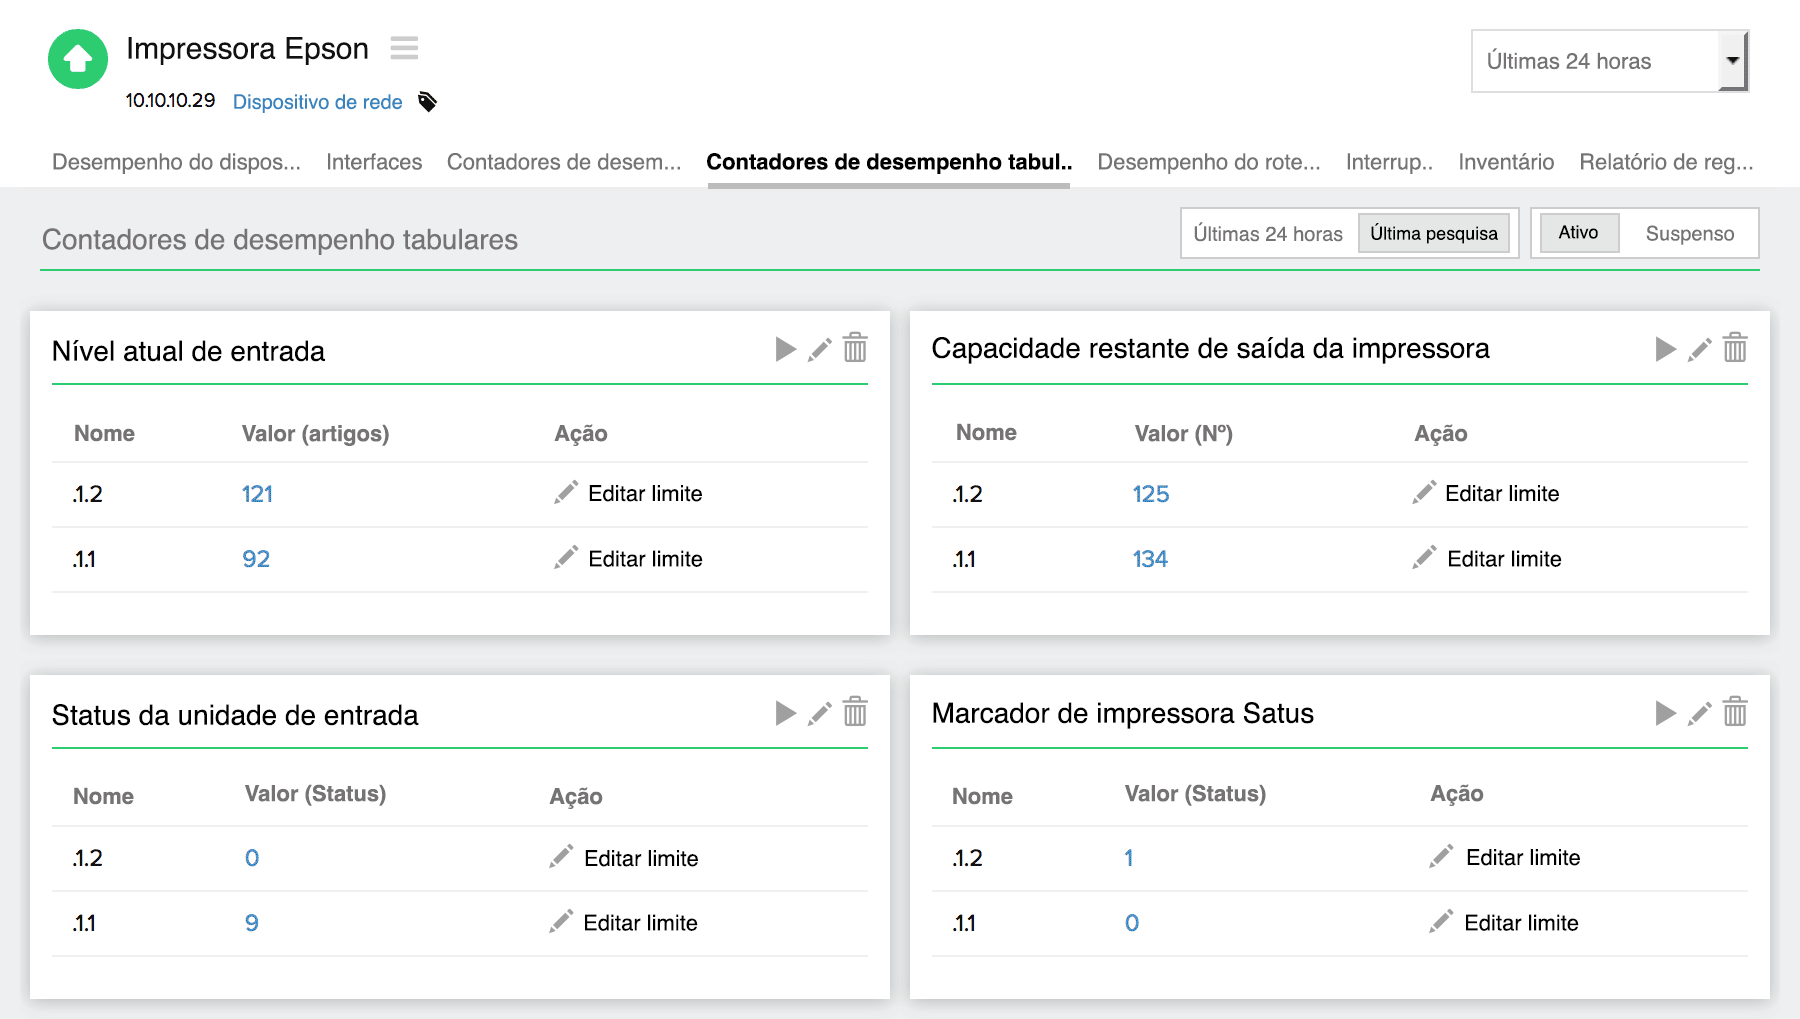Image resolution: width=1800 pixels, height=1019 pixels.
Task: Click the green device status up-arrow icon
Action: click(x=78, y=59)
